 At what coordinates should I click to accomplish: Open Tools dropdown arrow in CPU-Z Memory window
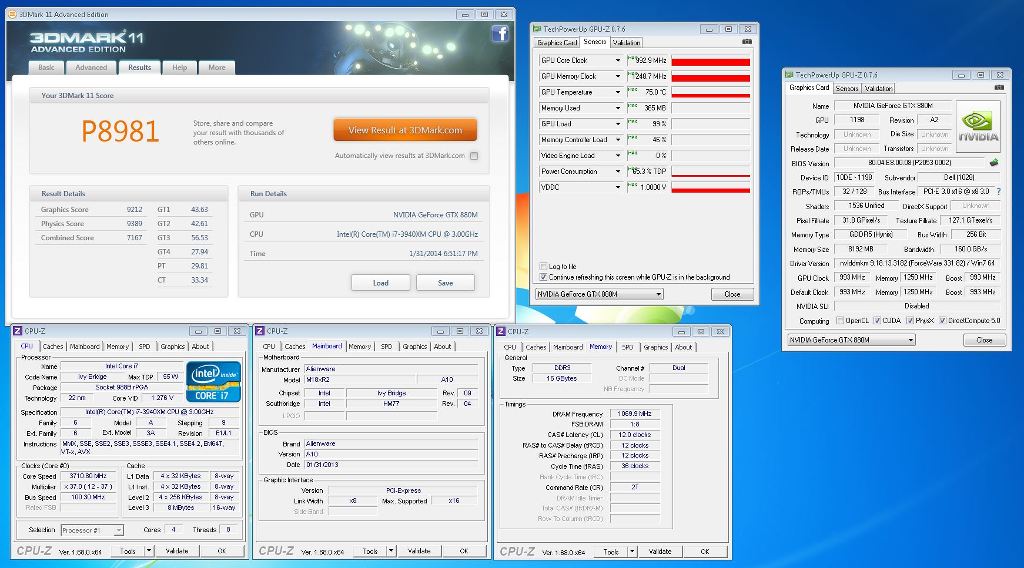point(632,552)
